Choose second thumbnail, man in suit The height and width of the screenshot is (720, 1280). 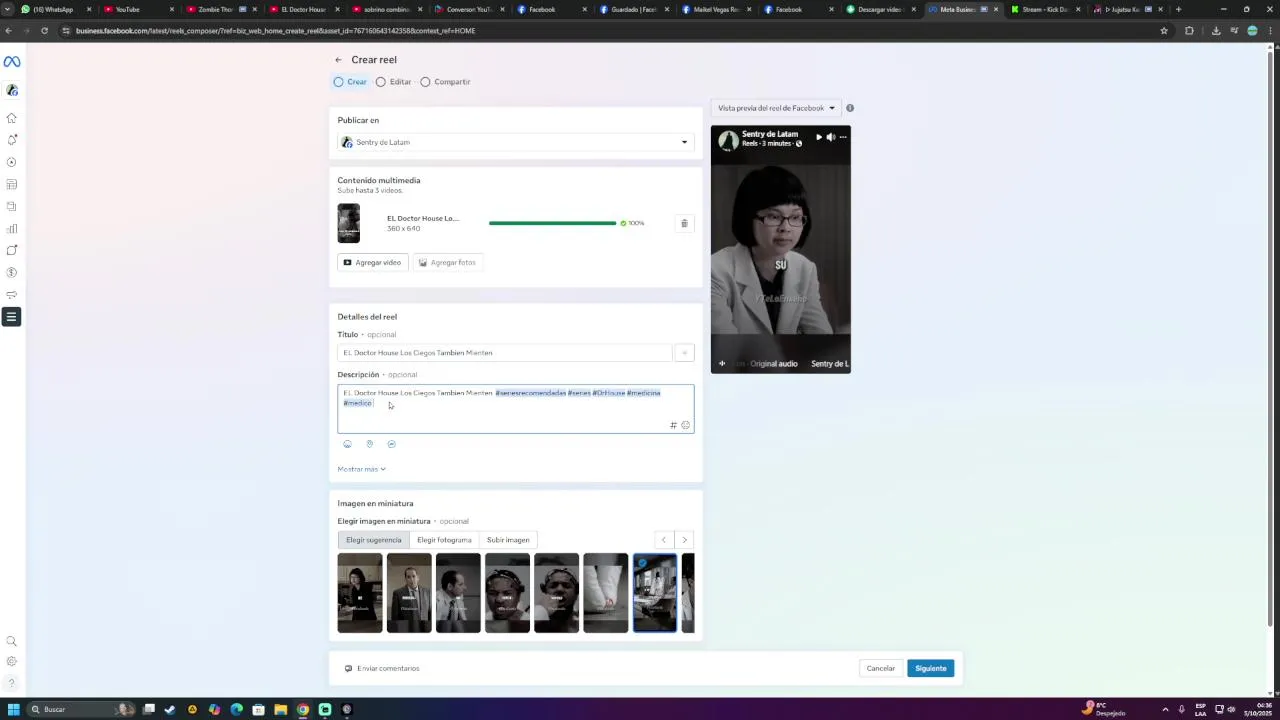click(409, 593)
